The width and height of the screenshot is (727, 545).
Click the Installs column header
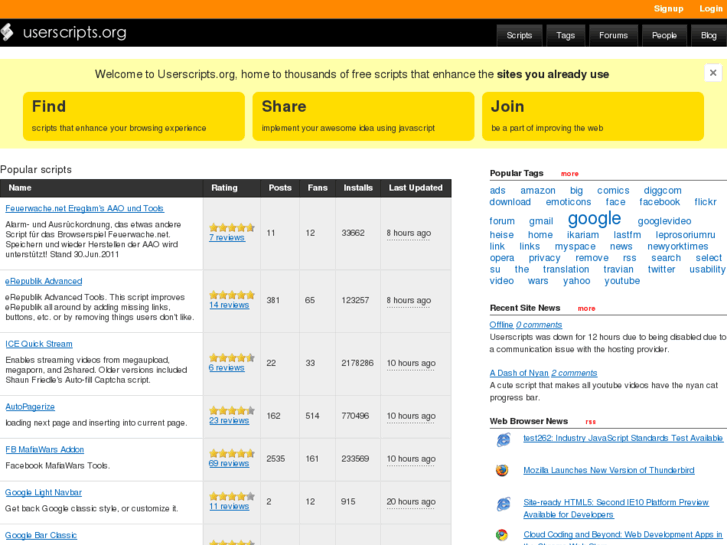(358, 188)
